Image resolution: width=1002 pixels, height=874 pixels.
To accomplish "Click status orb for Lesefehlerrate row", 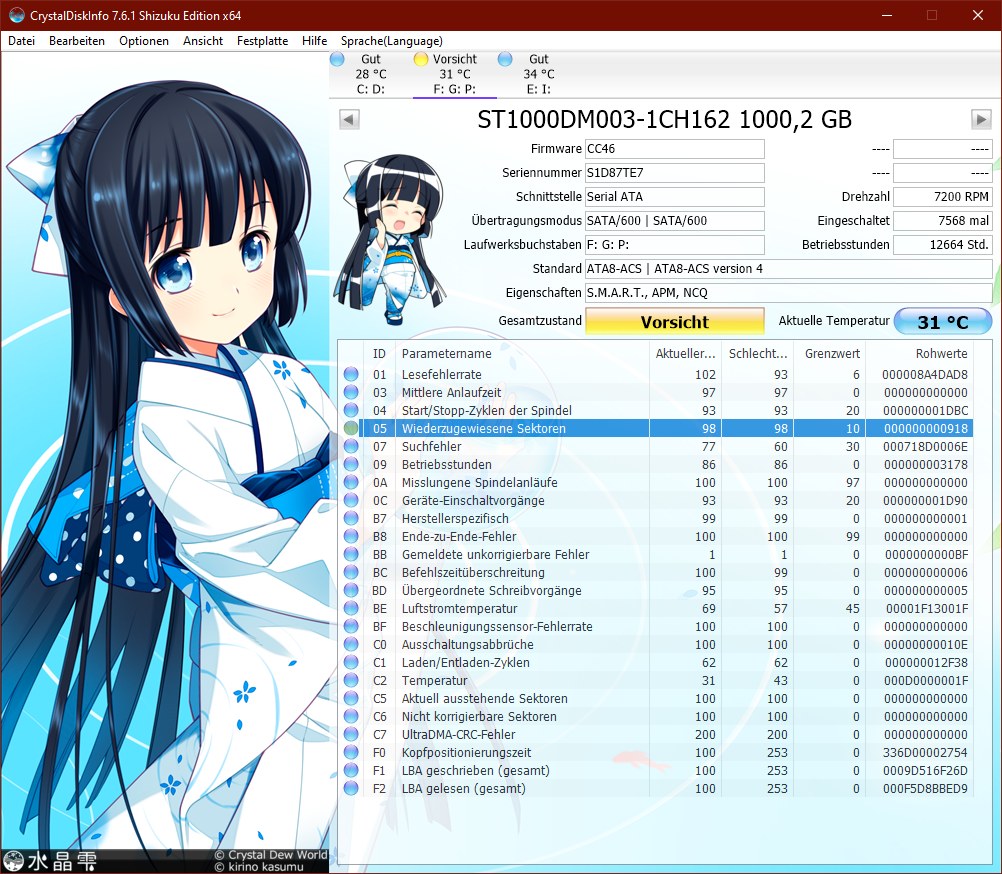I will (351, 374).
